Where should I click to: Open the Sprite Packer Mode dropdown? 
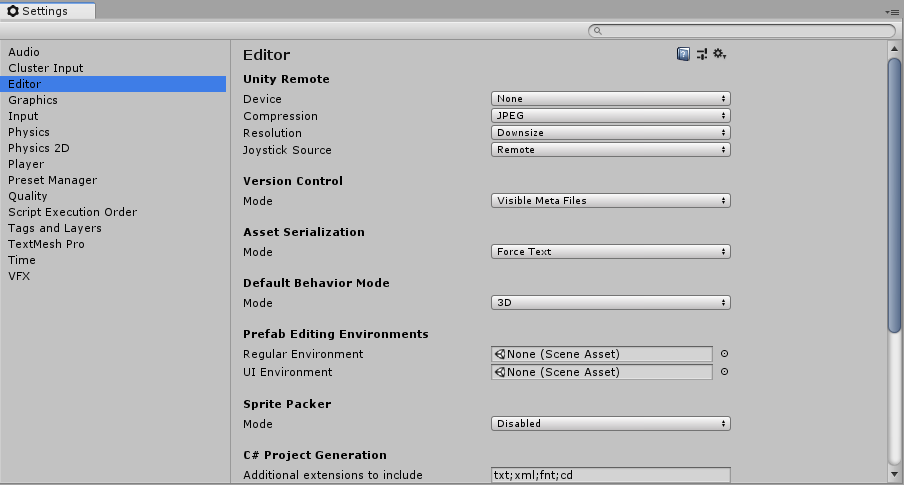[x=611, y=423]
